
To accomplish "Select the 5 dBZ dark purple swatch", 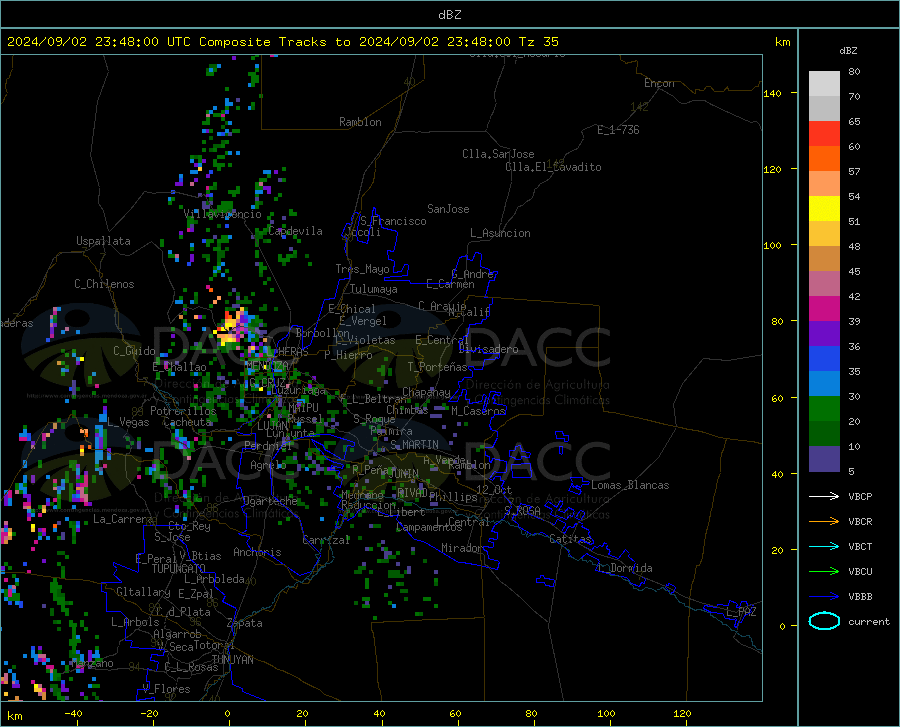I will click(824, 458).
